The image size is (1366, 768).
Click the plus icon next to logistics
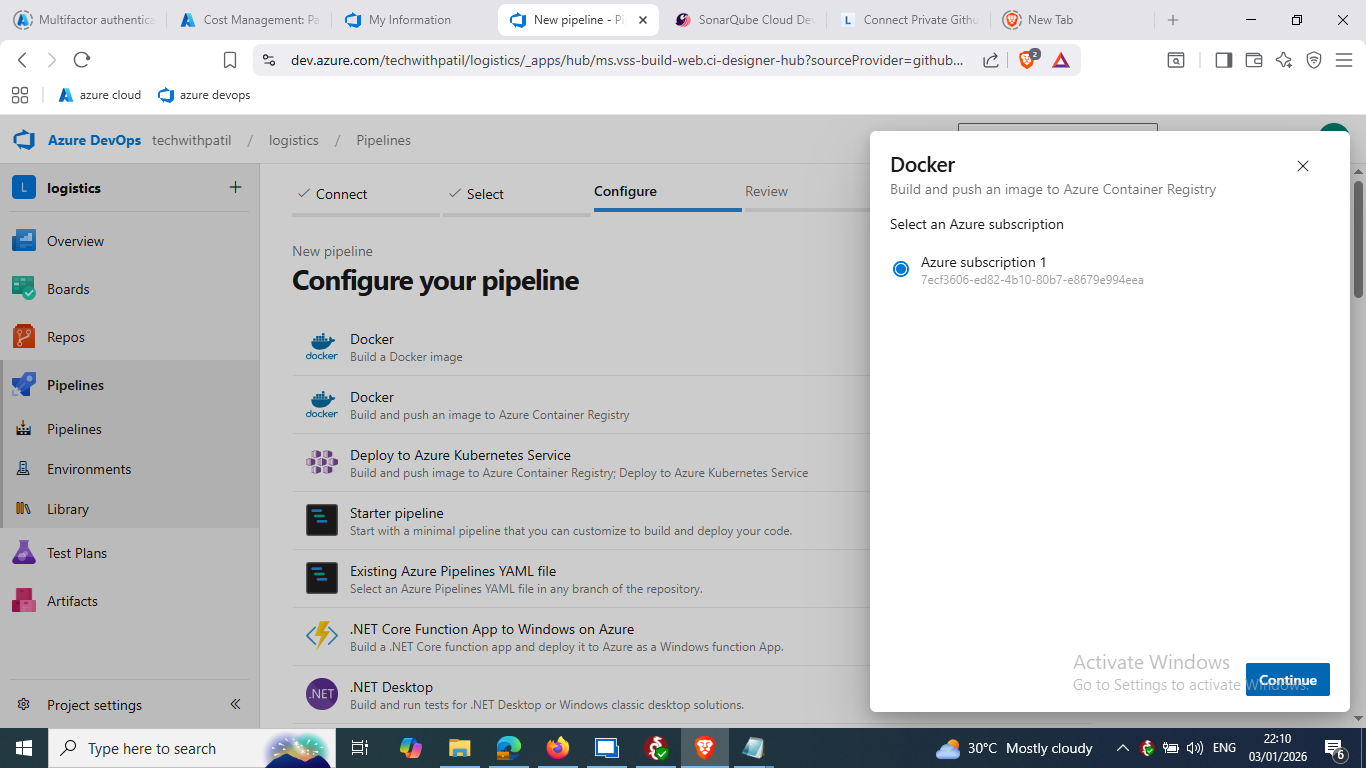click(235, 187)
